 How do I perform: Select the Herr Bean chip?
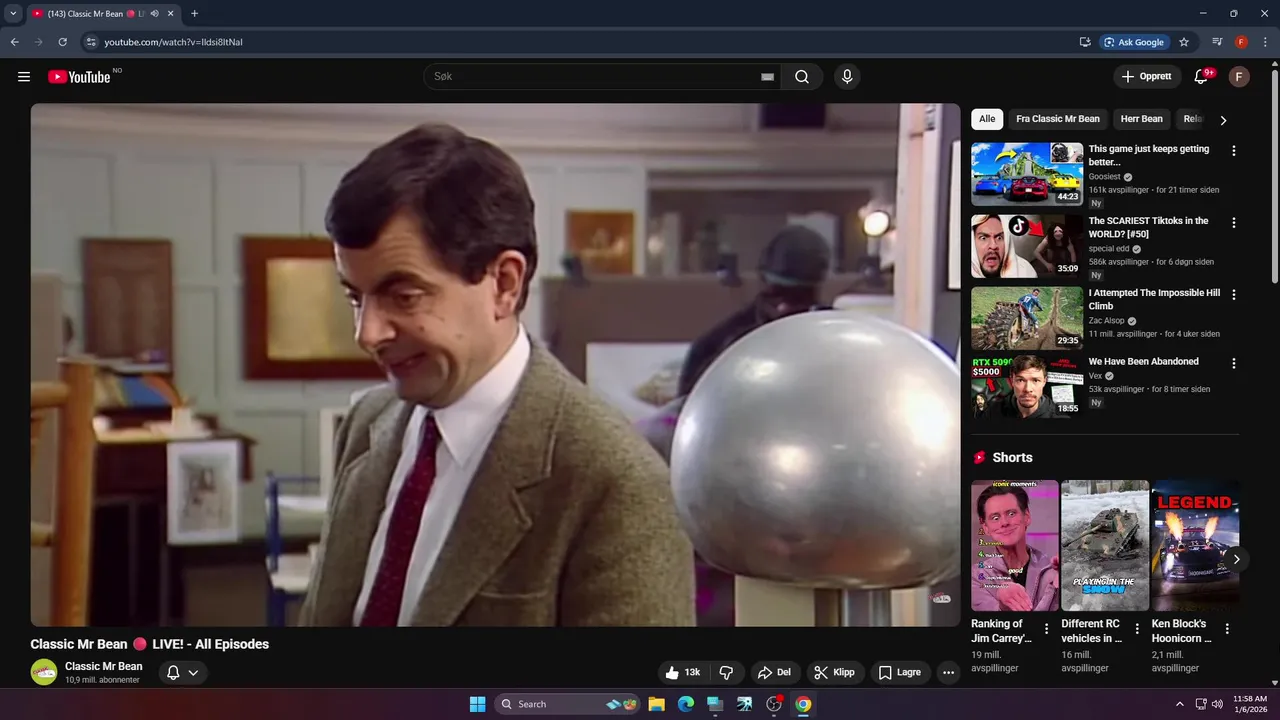(x=1142, y=119)
